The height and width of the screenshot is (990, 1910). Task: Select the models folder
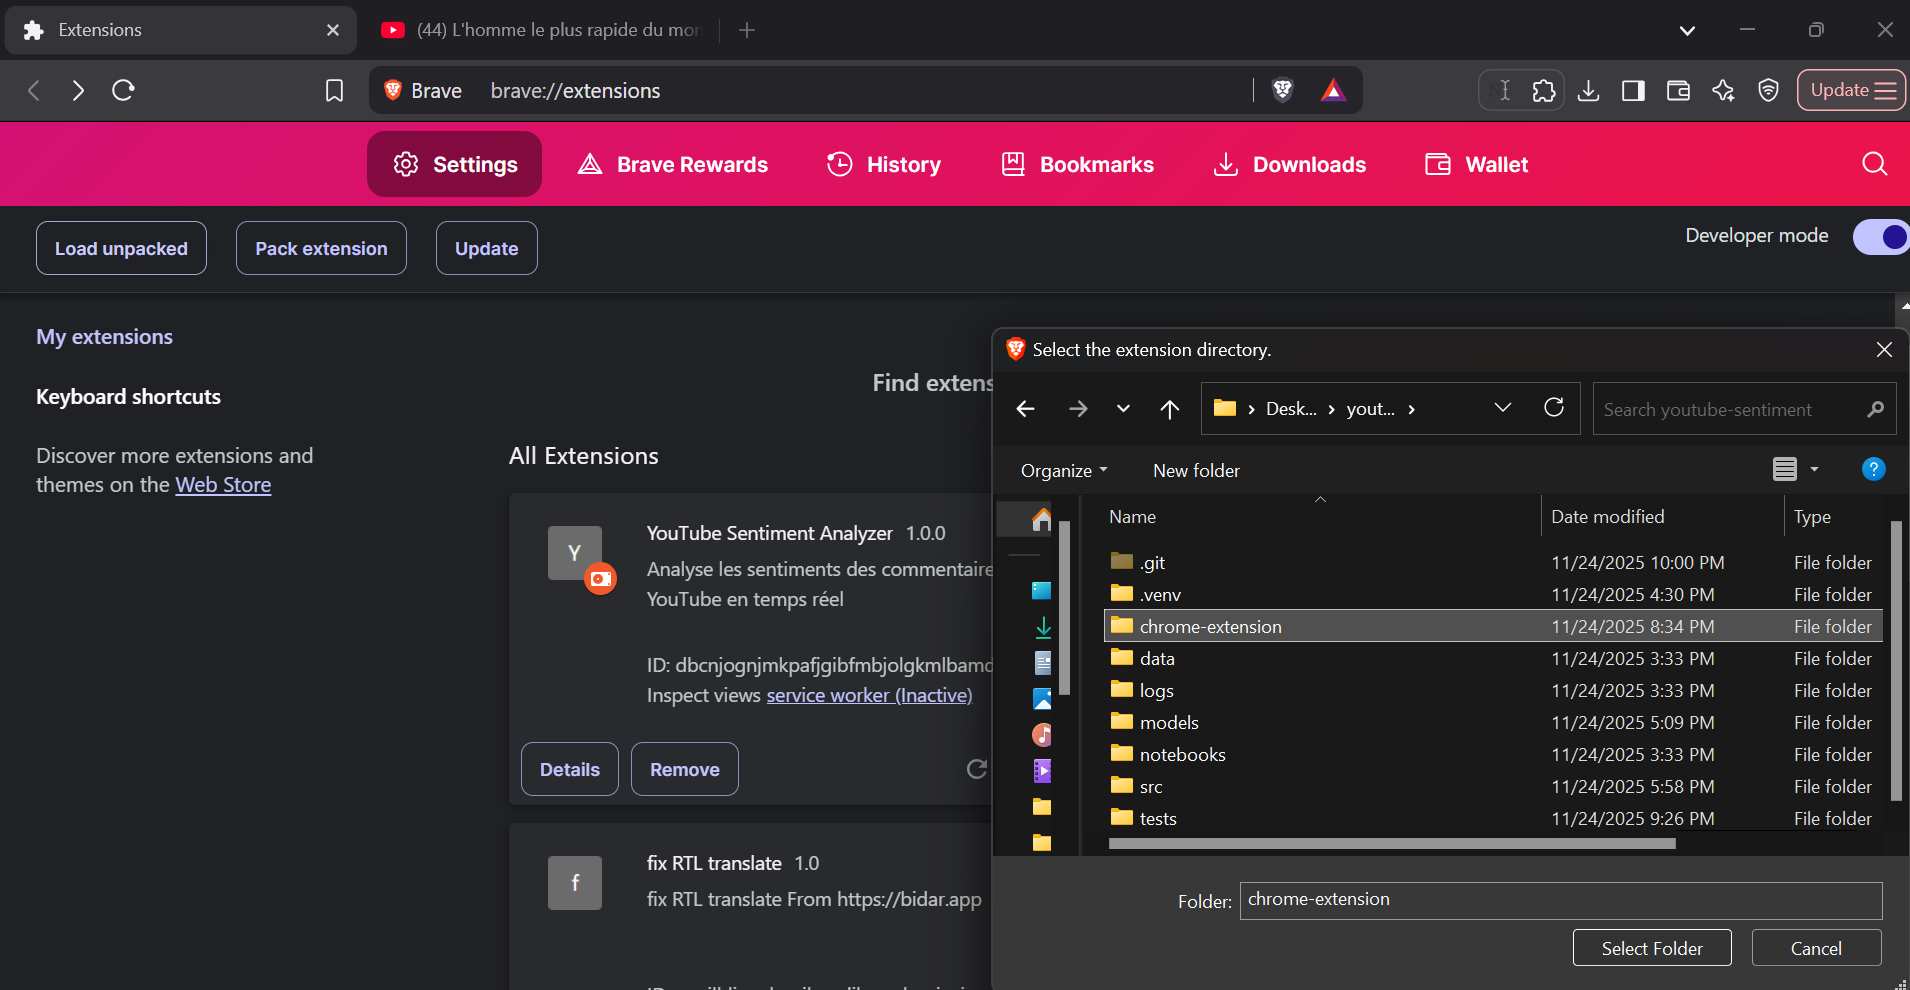pyautogui.click(x=1493, y=722)
